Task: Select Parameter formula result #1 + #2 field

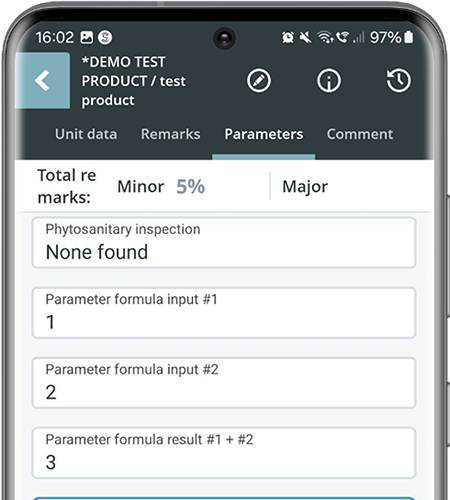Action: (224, 453)
